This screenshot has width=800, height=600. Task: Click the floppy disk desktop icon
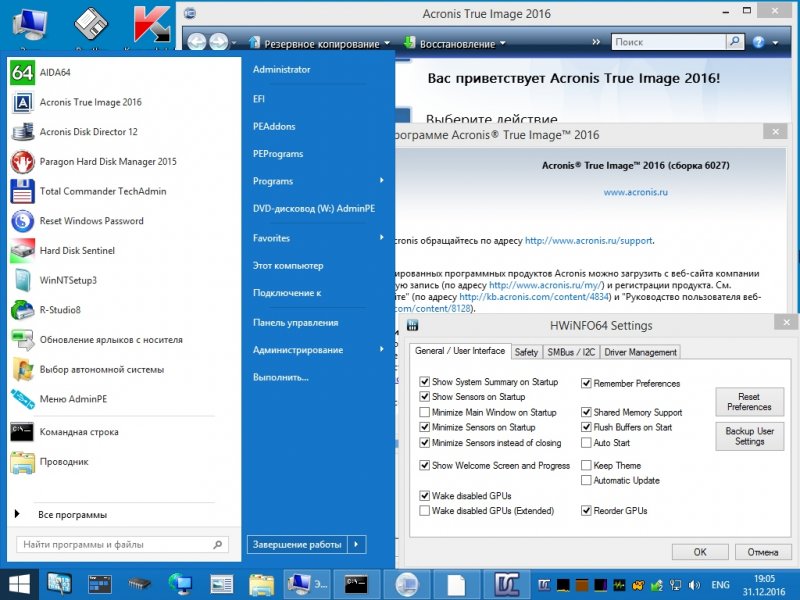[x=91, y=23]
